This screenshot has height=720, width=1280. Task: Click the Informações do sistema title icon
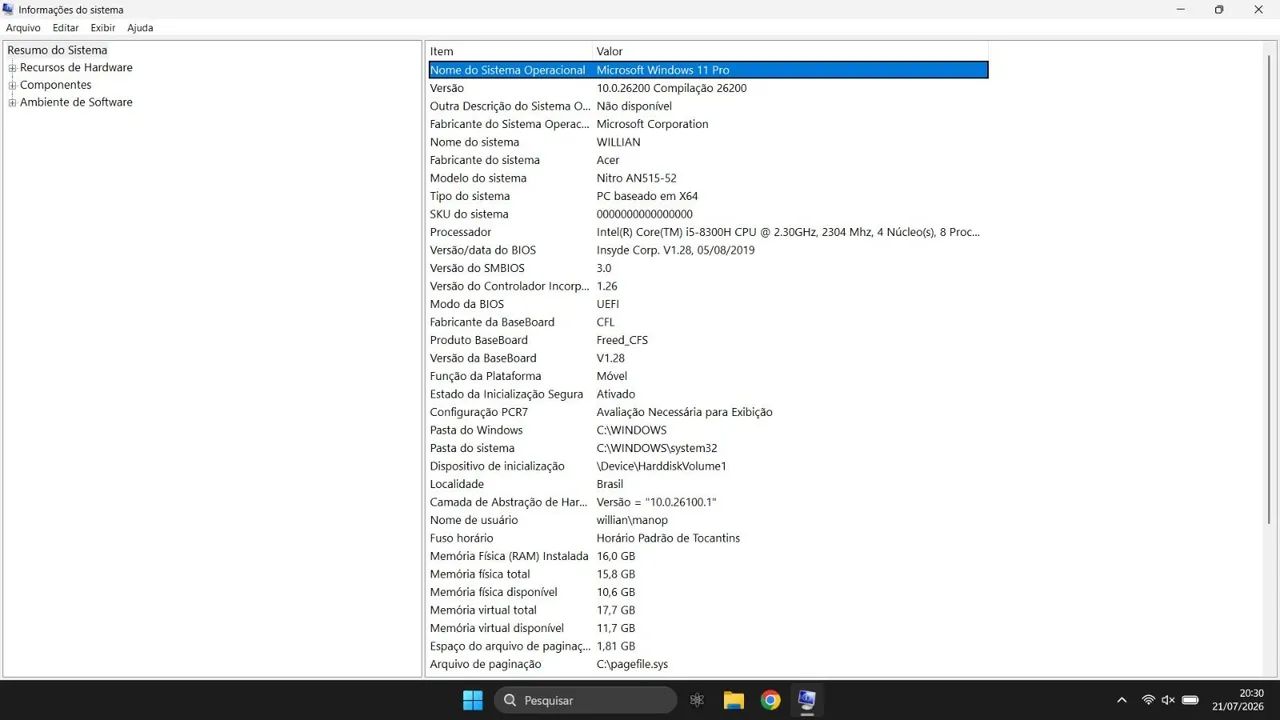(9, 9)
